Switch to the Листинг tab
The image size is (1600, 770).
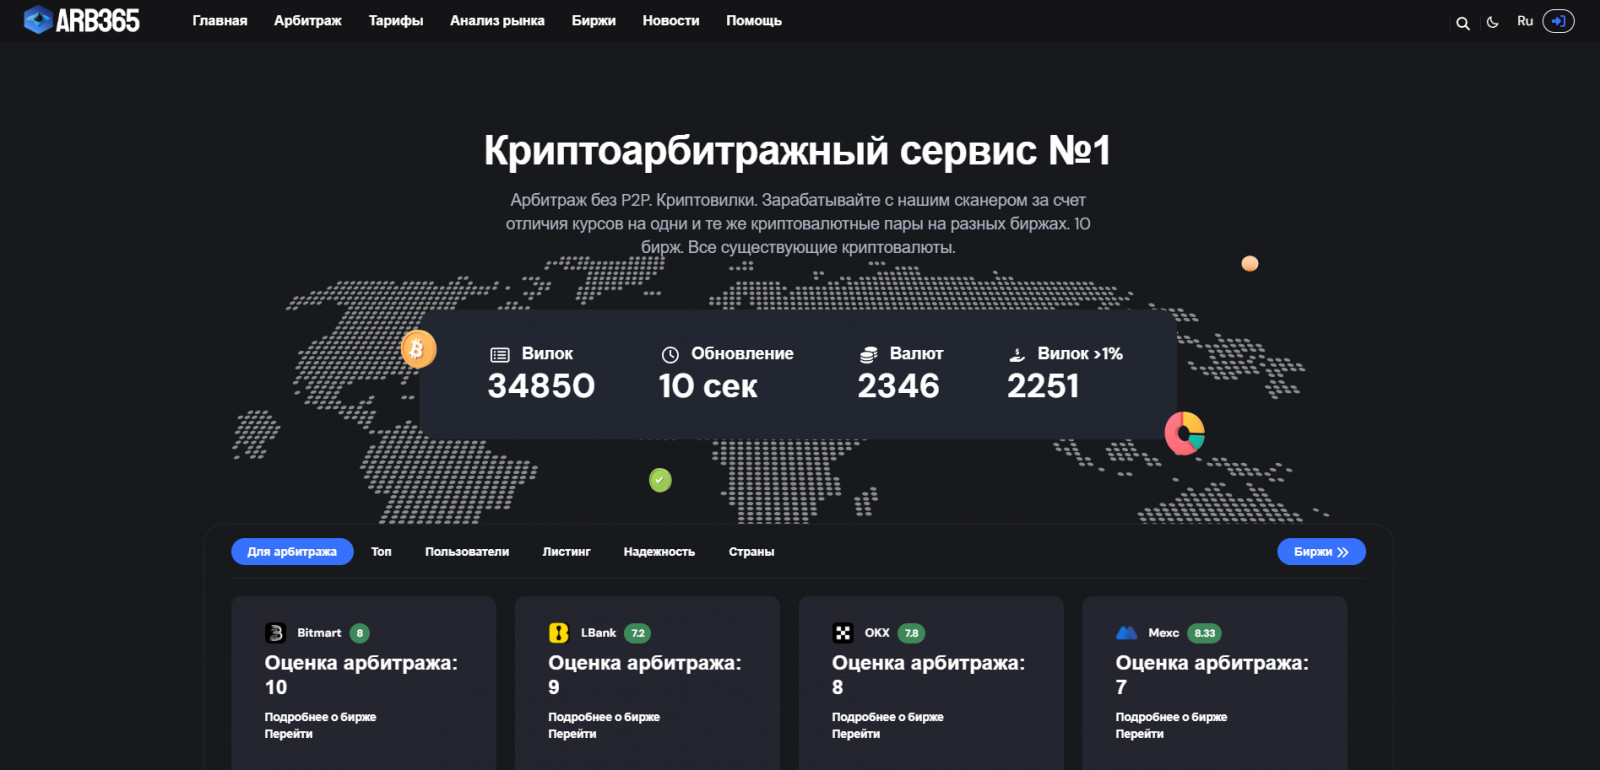566,552
